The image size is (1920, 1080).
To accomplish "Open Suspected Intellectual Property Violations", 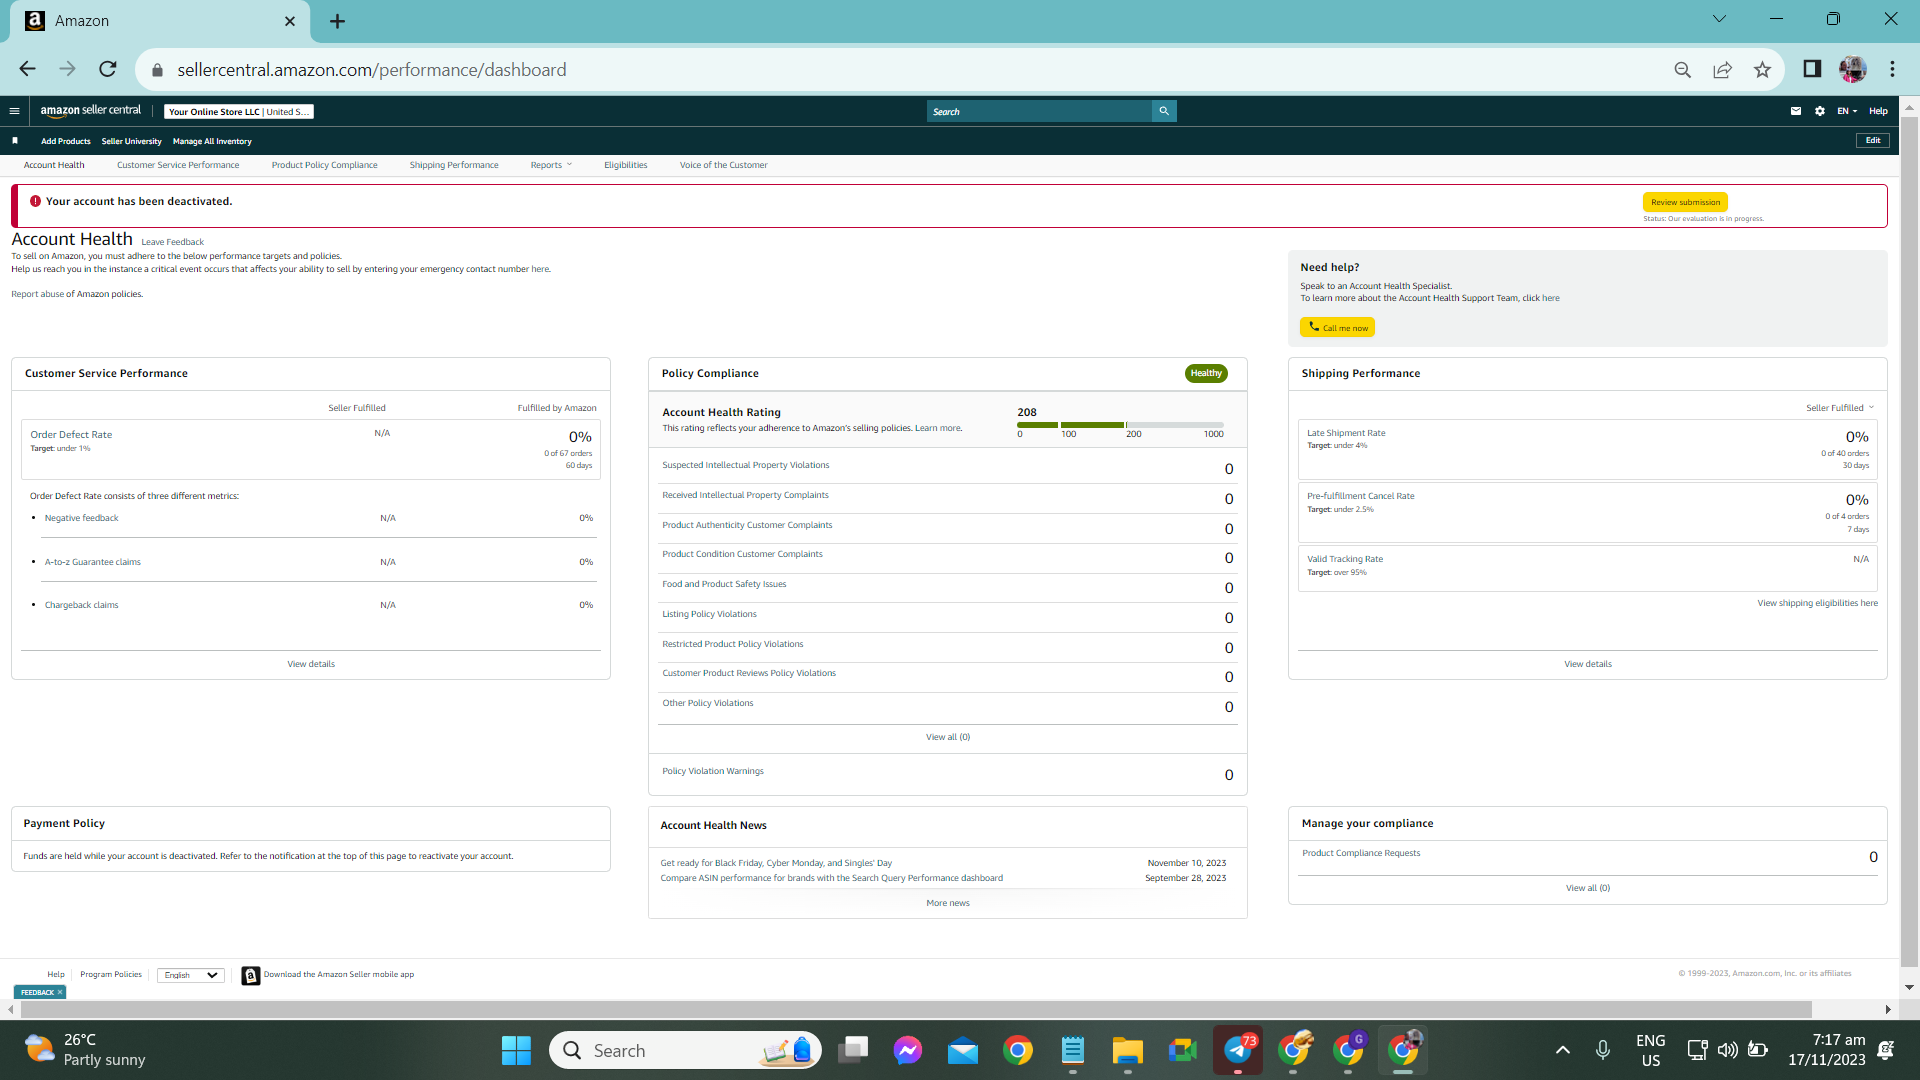I will (x=746, y=465).
